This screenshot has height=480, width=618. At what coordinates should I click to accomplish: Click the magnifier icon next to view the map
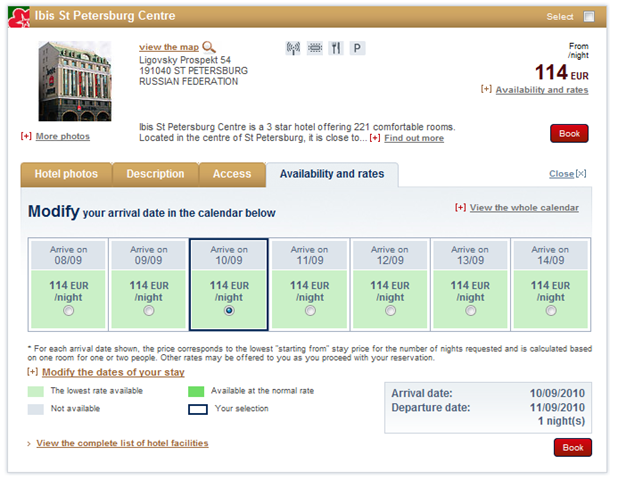point(209,47)
